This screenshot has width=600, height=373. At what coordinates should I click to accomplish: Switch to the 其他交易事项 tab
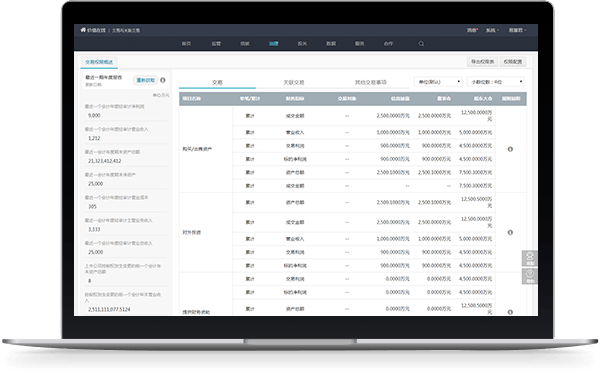click(x=370, y=82)
